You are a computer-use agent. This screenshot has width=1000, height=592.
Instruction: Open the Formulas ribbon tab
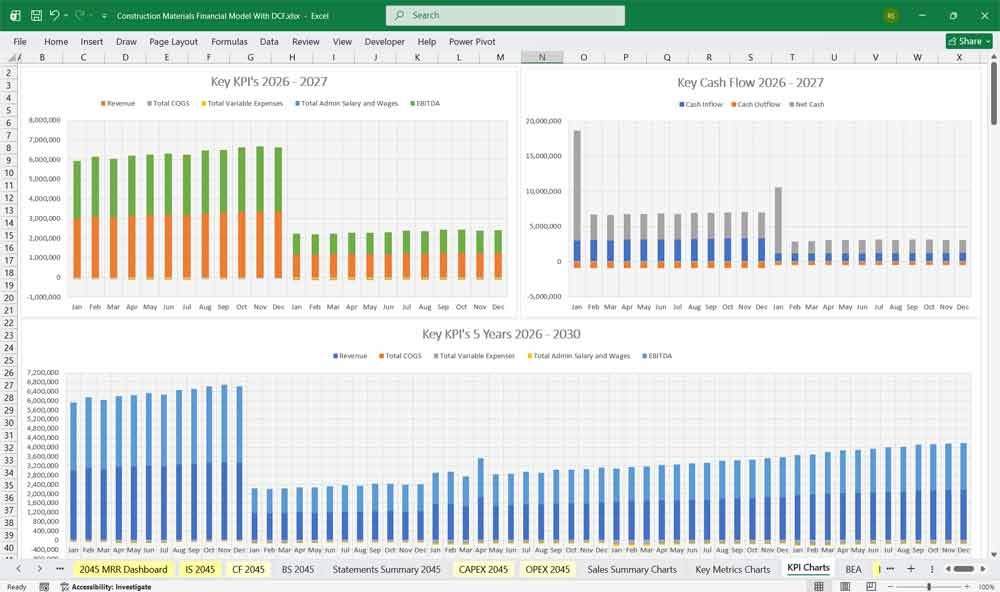point(229,41)
